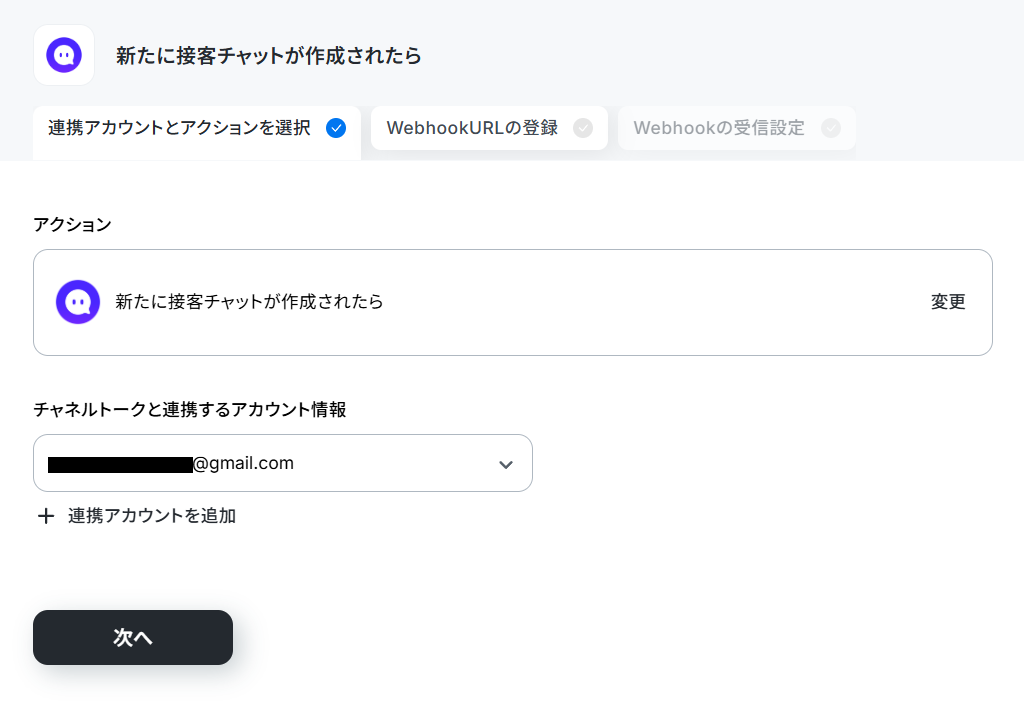Switch to the WebhookURLの登録 tab

click(x=489, y=128)
